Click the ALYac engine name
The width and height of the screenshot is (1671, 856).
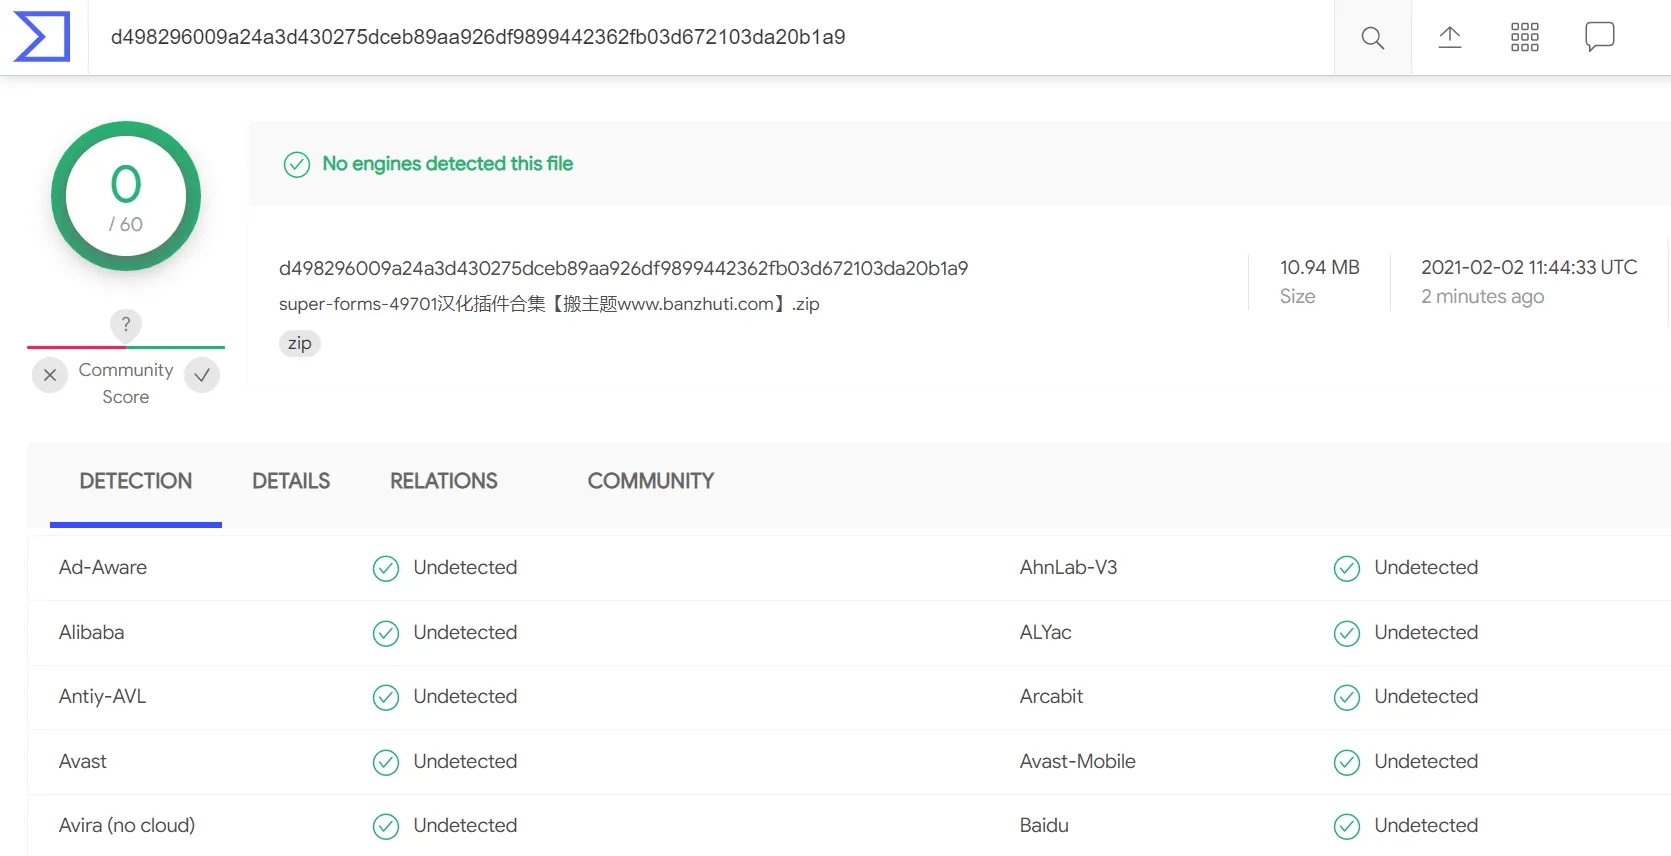[1046, 633]
